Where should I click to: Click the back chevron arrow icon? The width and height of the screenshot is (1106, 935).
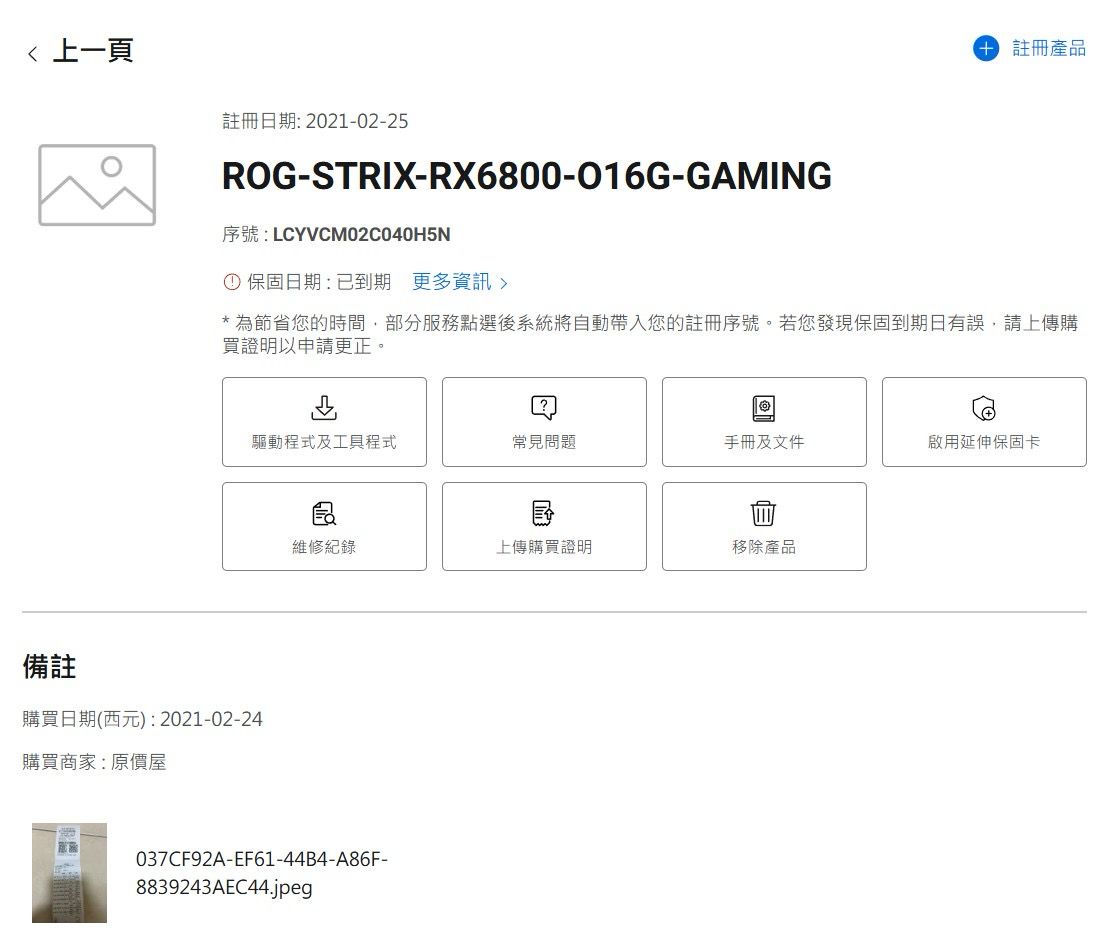tap(33, 54)
